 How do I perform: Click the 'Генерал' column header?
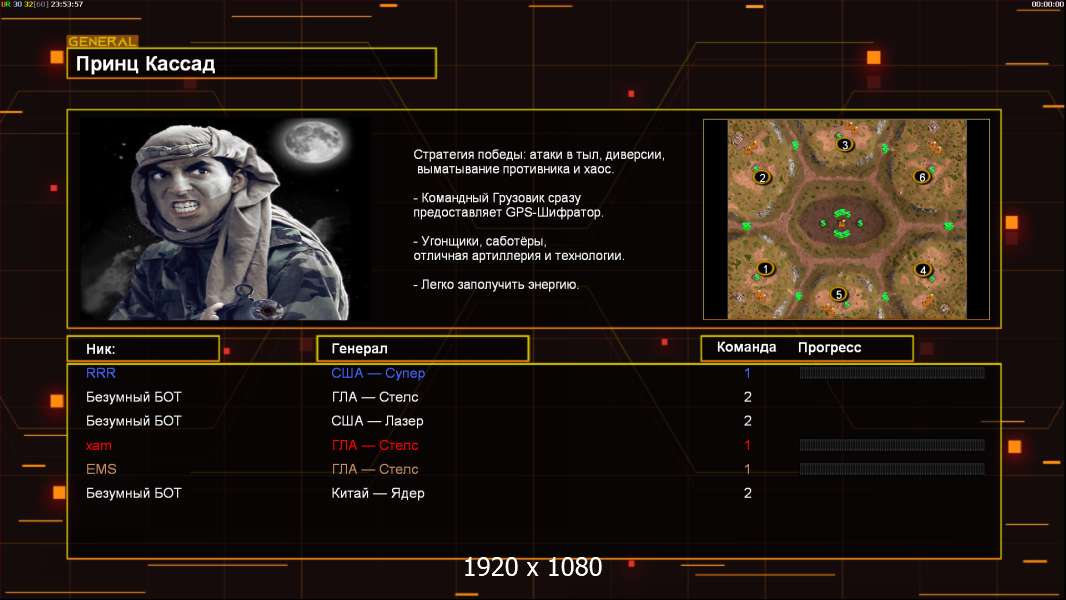tap(422, 349)
